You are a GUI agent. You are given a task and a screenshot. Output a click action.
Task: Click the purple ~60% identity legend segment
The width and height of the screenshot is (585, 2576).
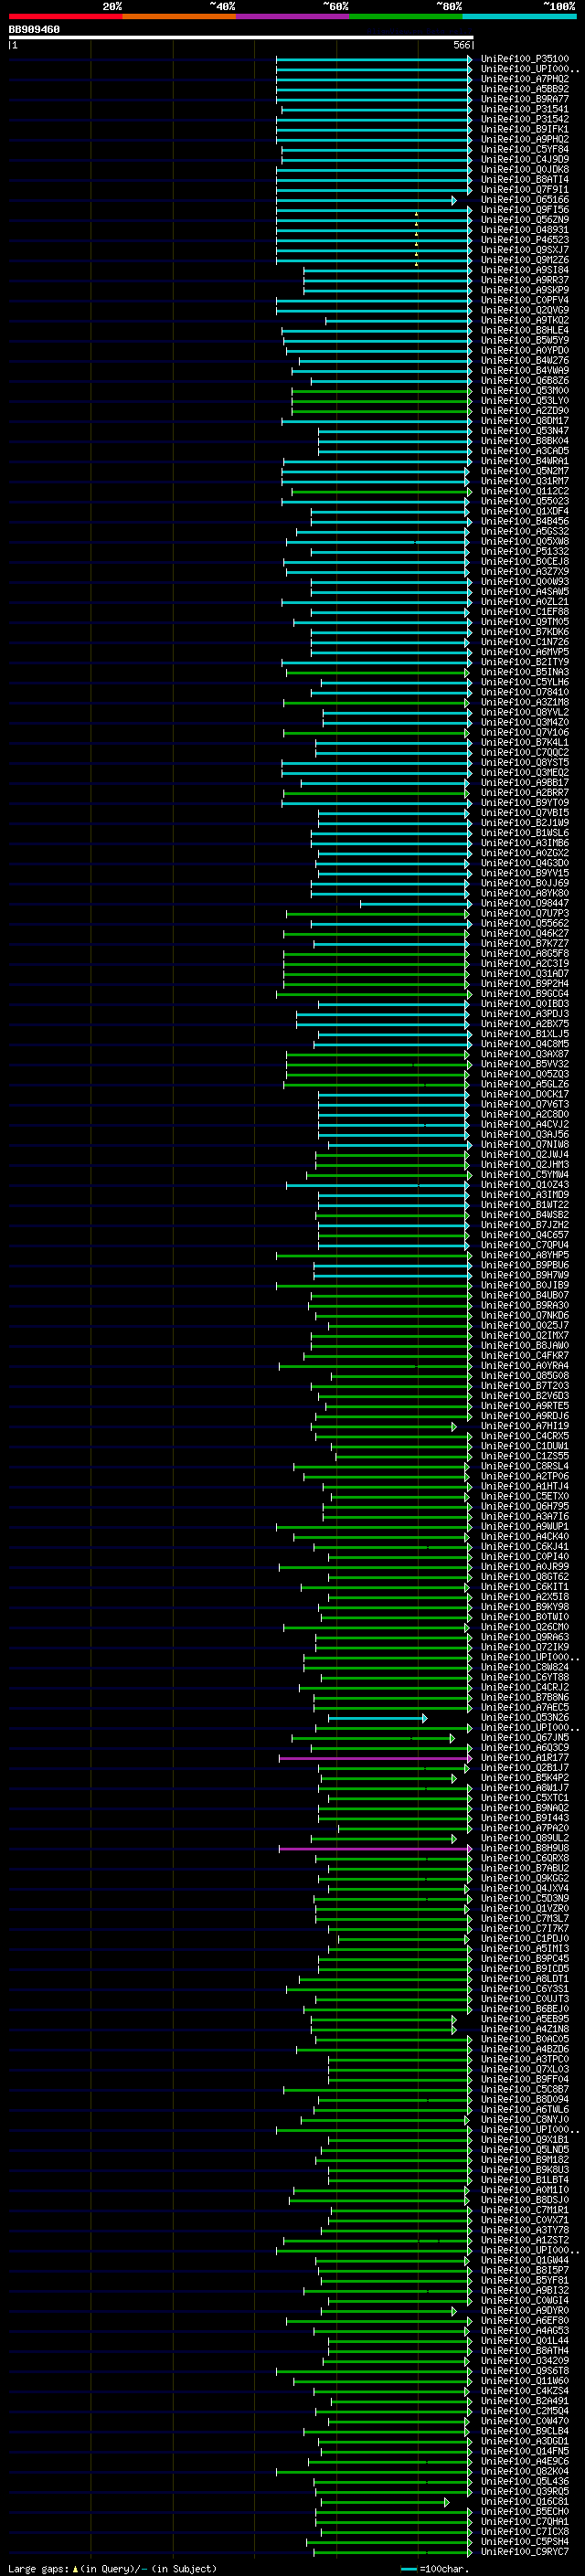(292, 16)
